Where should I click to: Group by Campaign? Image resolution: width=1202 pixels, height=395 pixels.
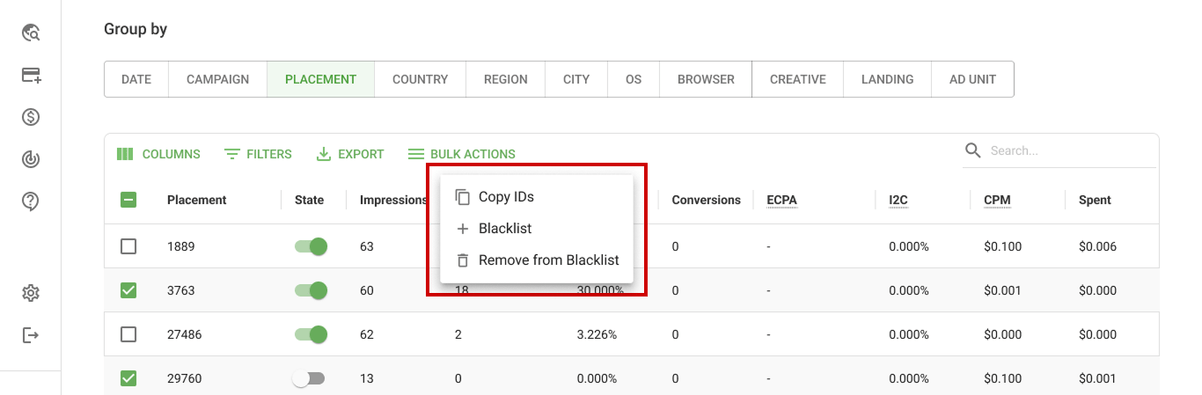[217, 79]
